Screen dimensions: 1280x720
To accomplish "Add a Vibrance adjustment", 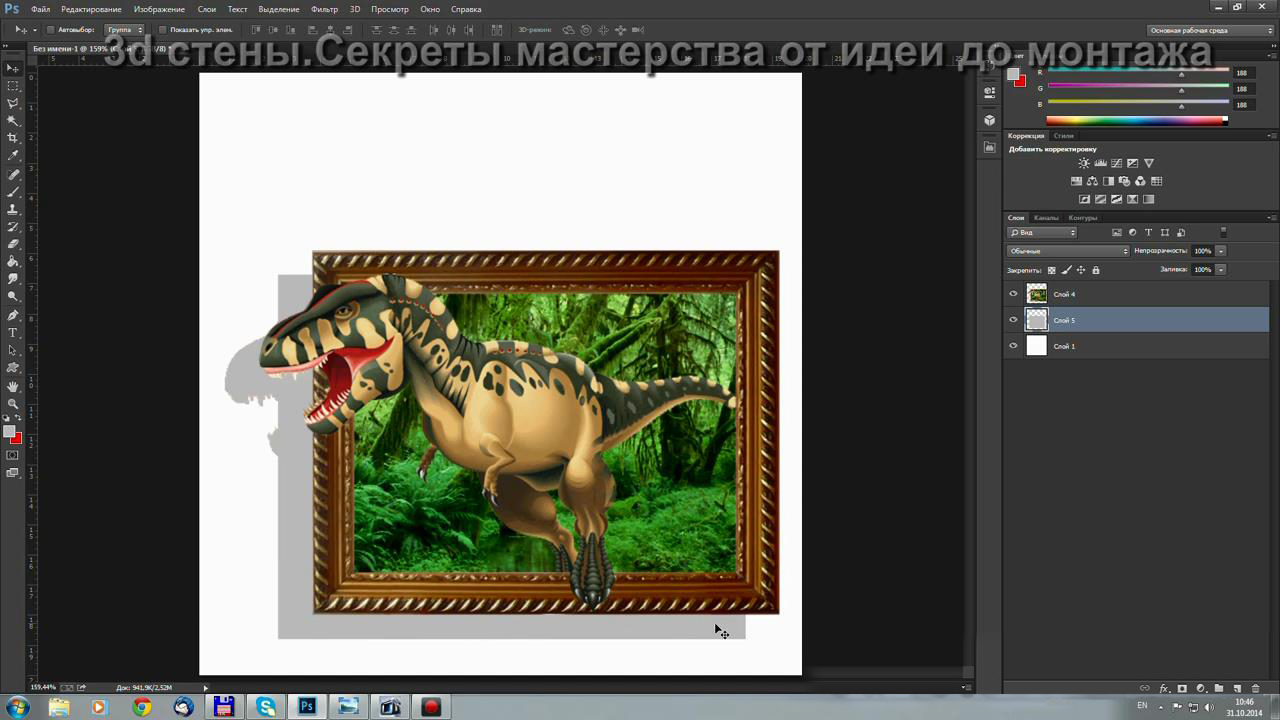I will (x=1149, y=163).
